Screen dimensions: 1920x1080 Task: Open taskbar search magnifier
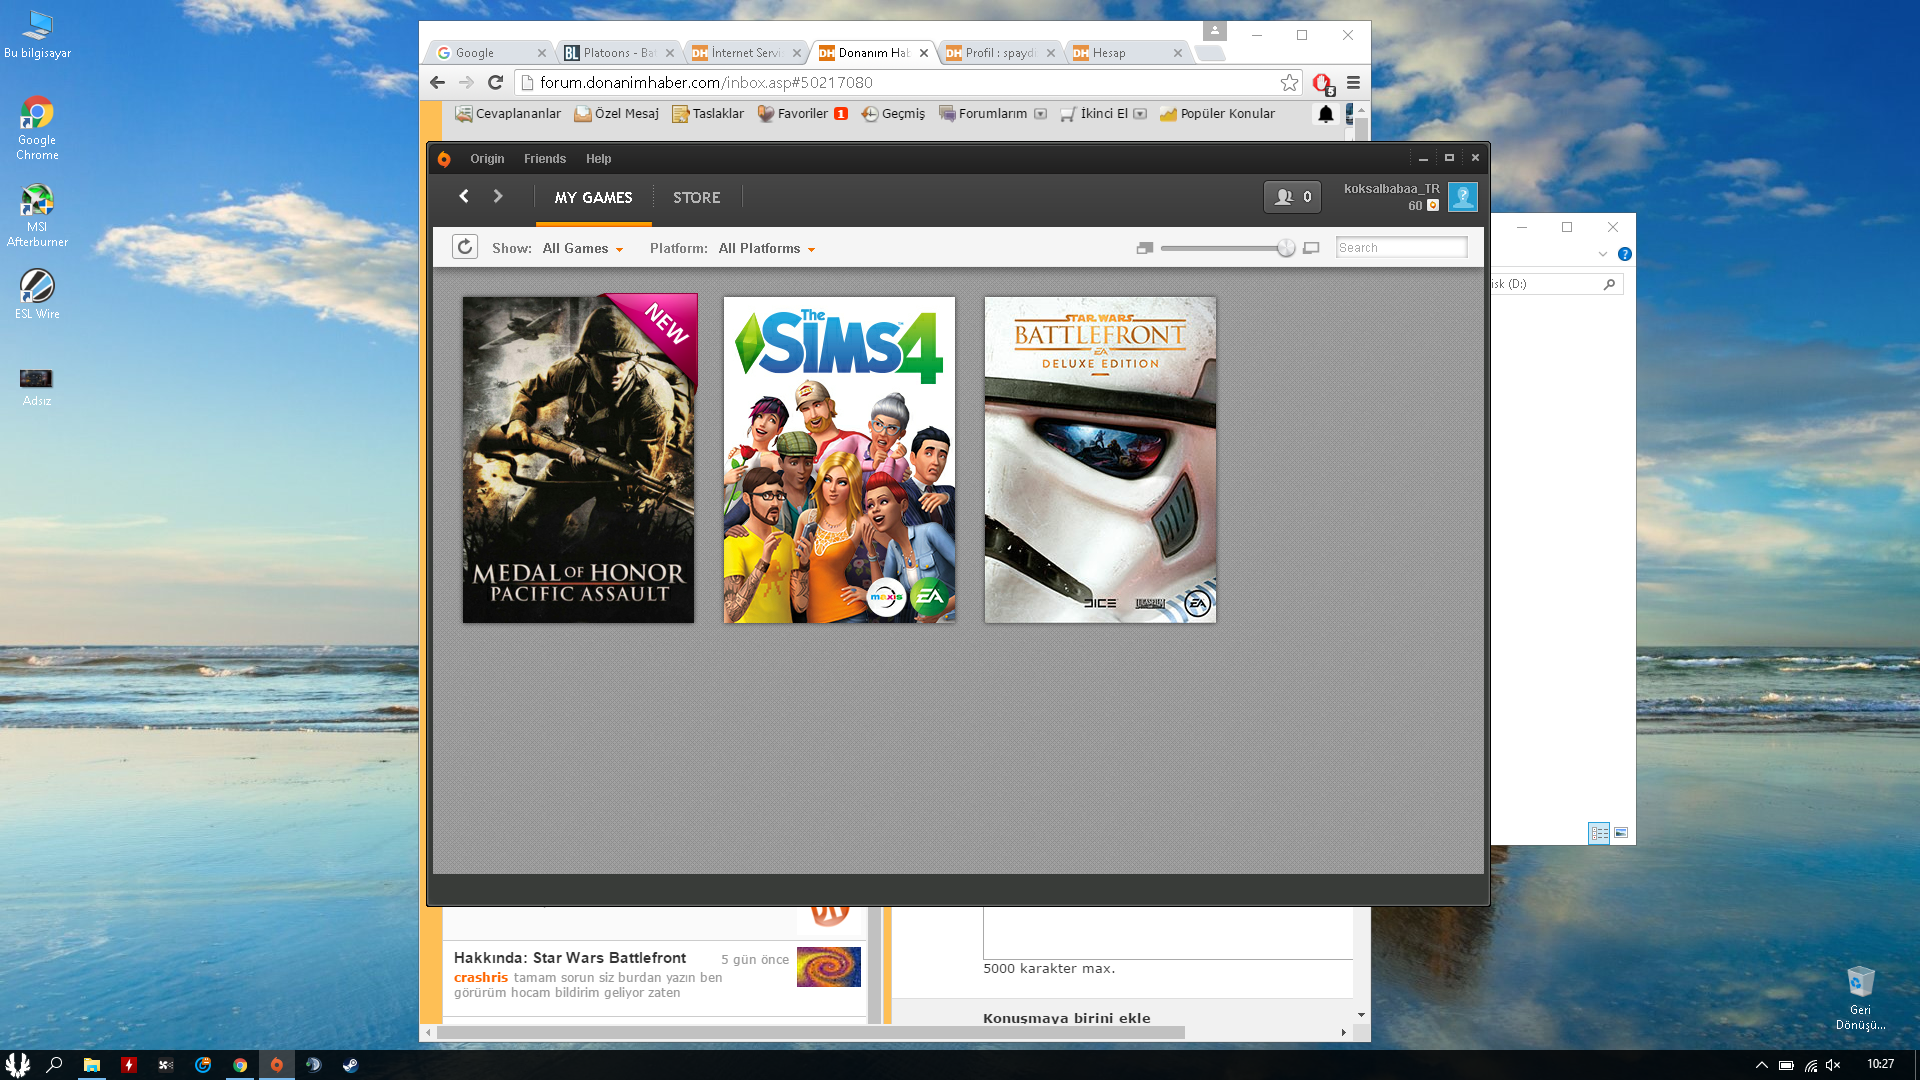tap(54, 1065)
